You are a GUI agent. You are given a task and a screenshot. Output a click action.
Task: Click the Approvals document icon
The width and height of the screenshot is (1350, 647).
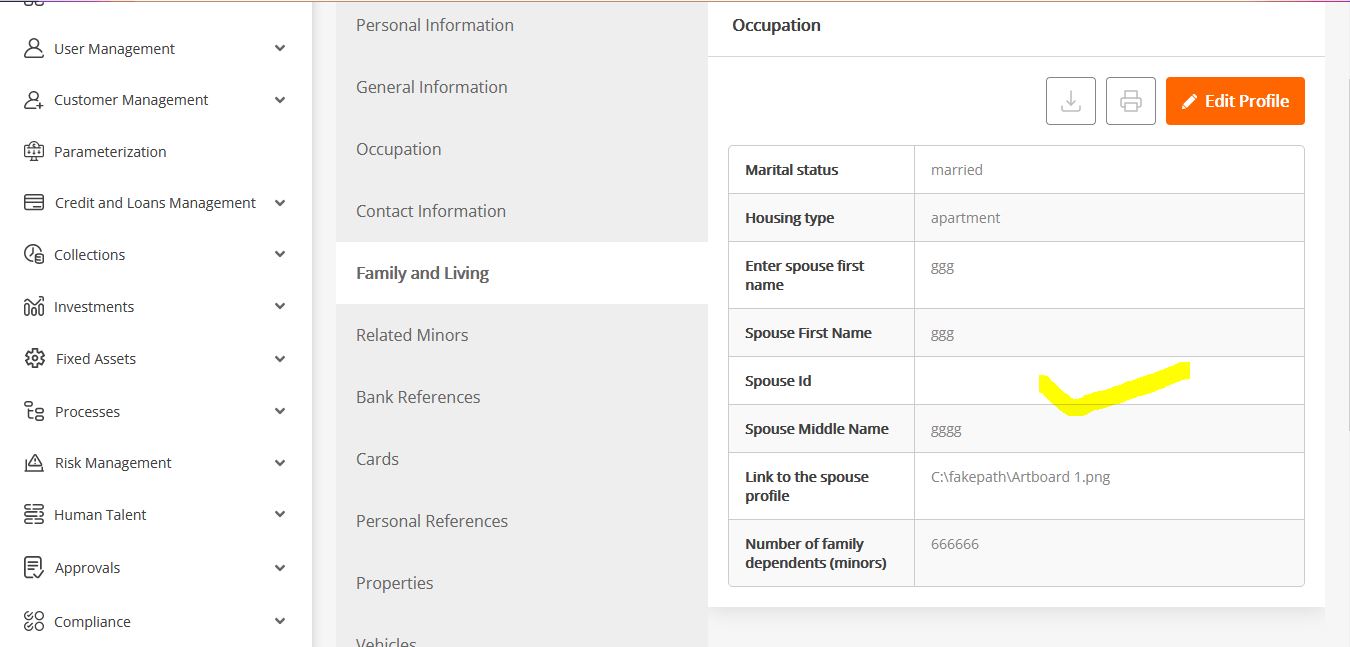tap(34, 567)
